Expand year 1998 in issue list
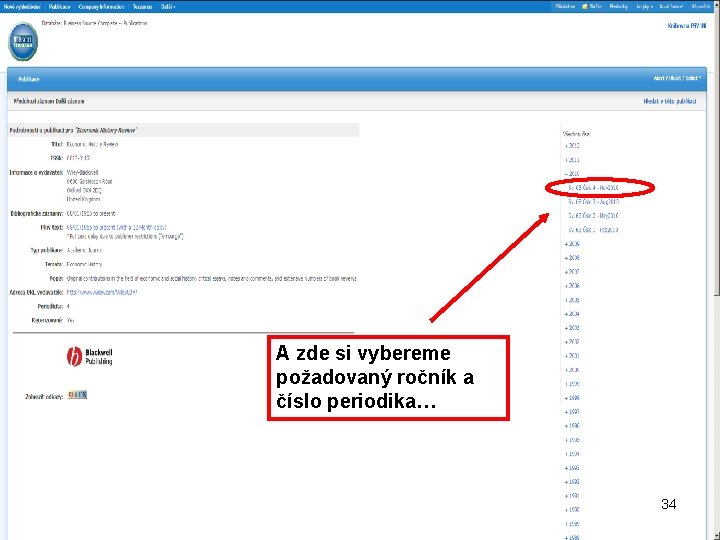Viewport: 720px width, 540px height. (x=572, y=398)
